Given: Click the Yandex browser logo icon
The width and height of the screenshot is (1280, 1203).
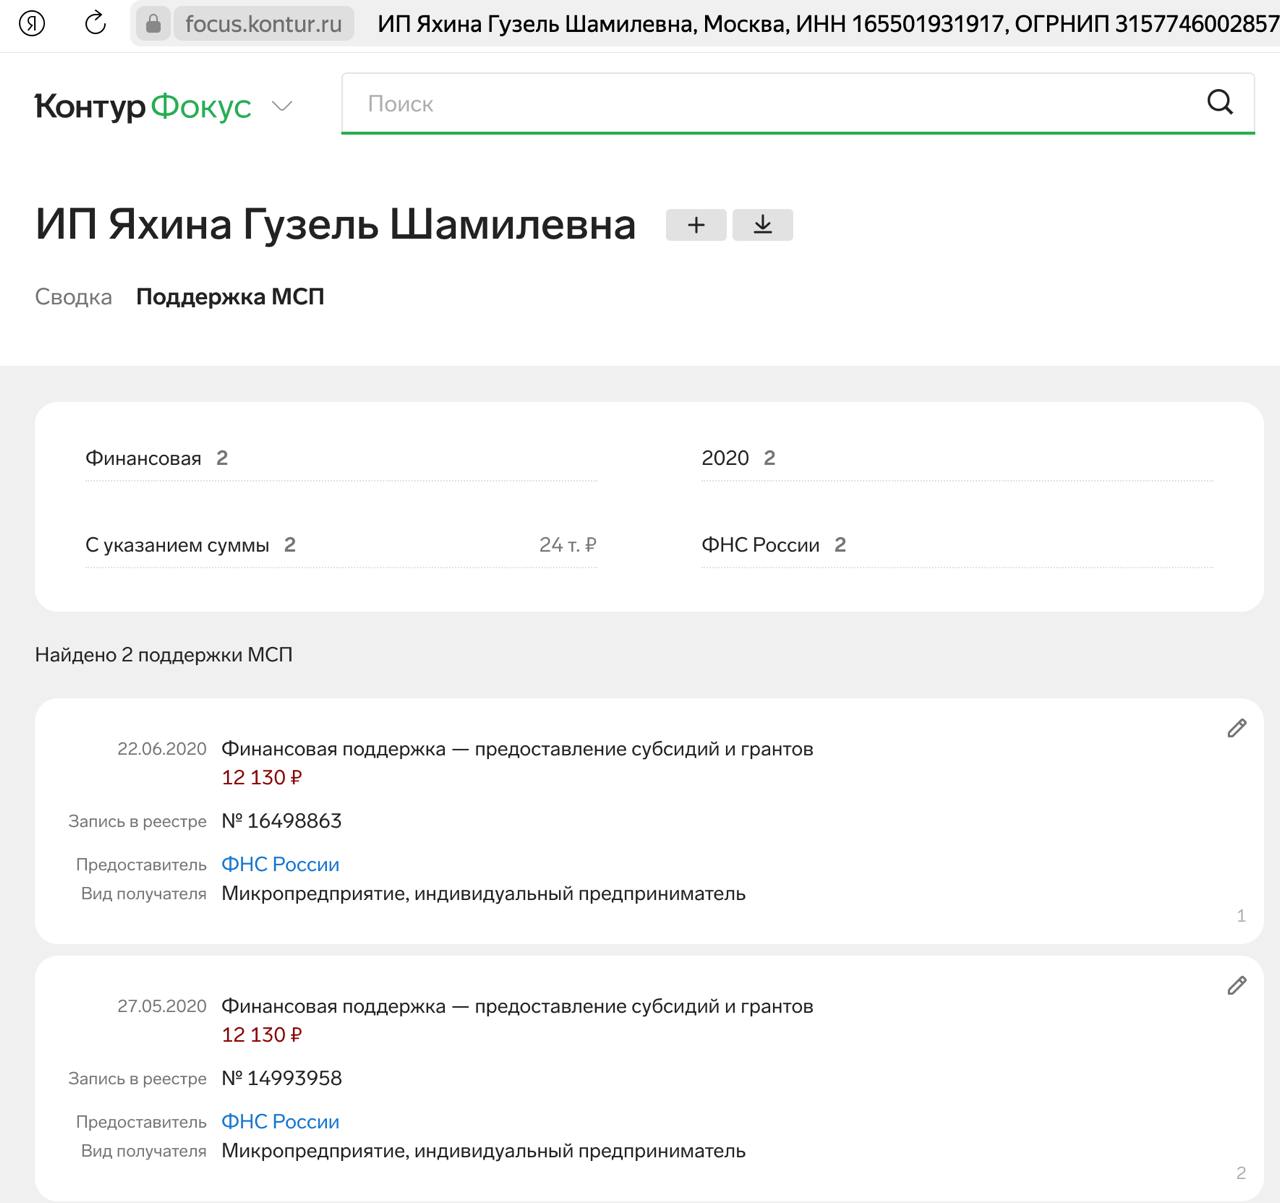Looking at the screenshot, I should (x=32, y=23).
